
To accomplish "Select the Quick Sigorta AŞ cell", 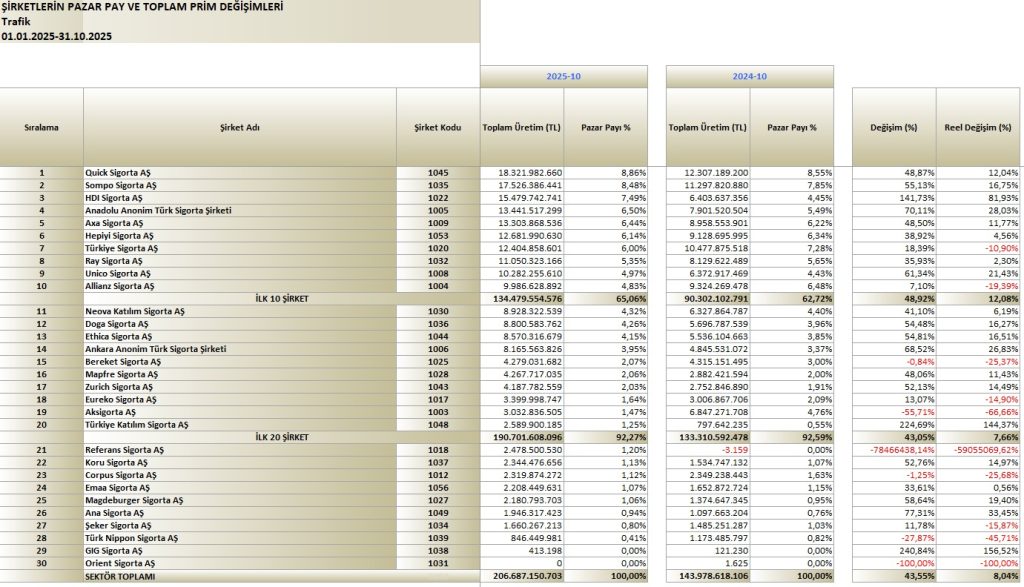I will (x=120, y=173).
